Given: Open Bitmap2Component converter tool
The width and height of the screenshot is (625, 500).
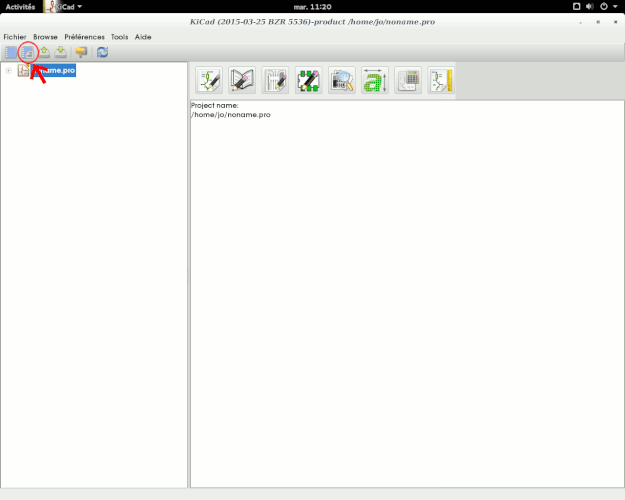Looking at the screenshot, I should pos(375,80).
